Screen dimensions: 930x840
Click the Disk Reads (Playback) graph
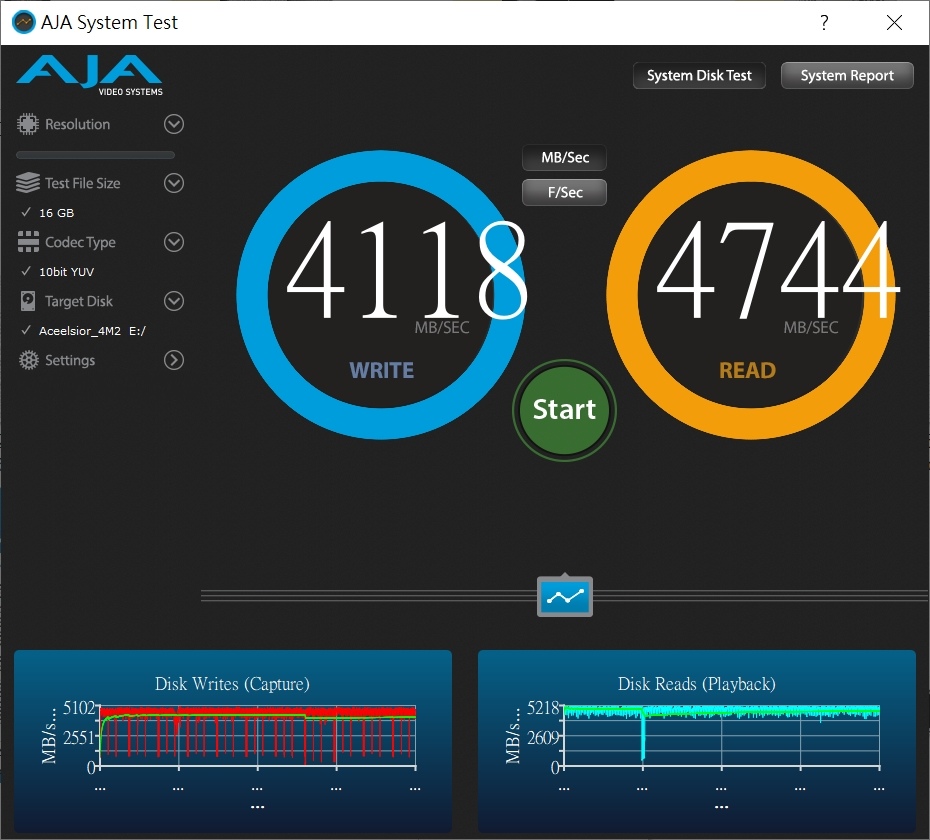point(721,737)
